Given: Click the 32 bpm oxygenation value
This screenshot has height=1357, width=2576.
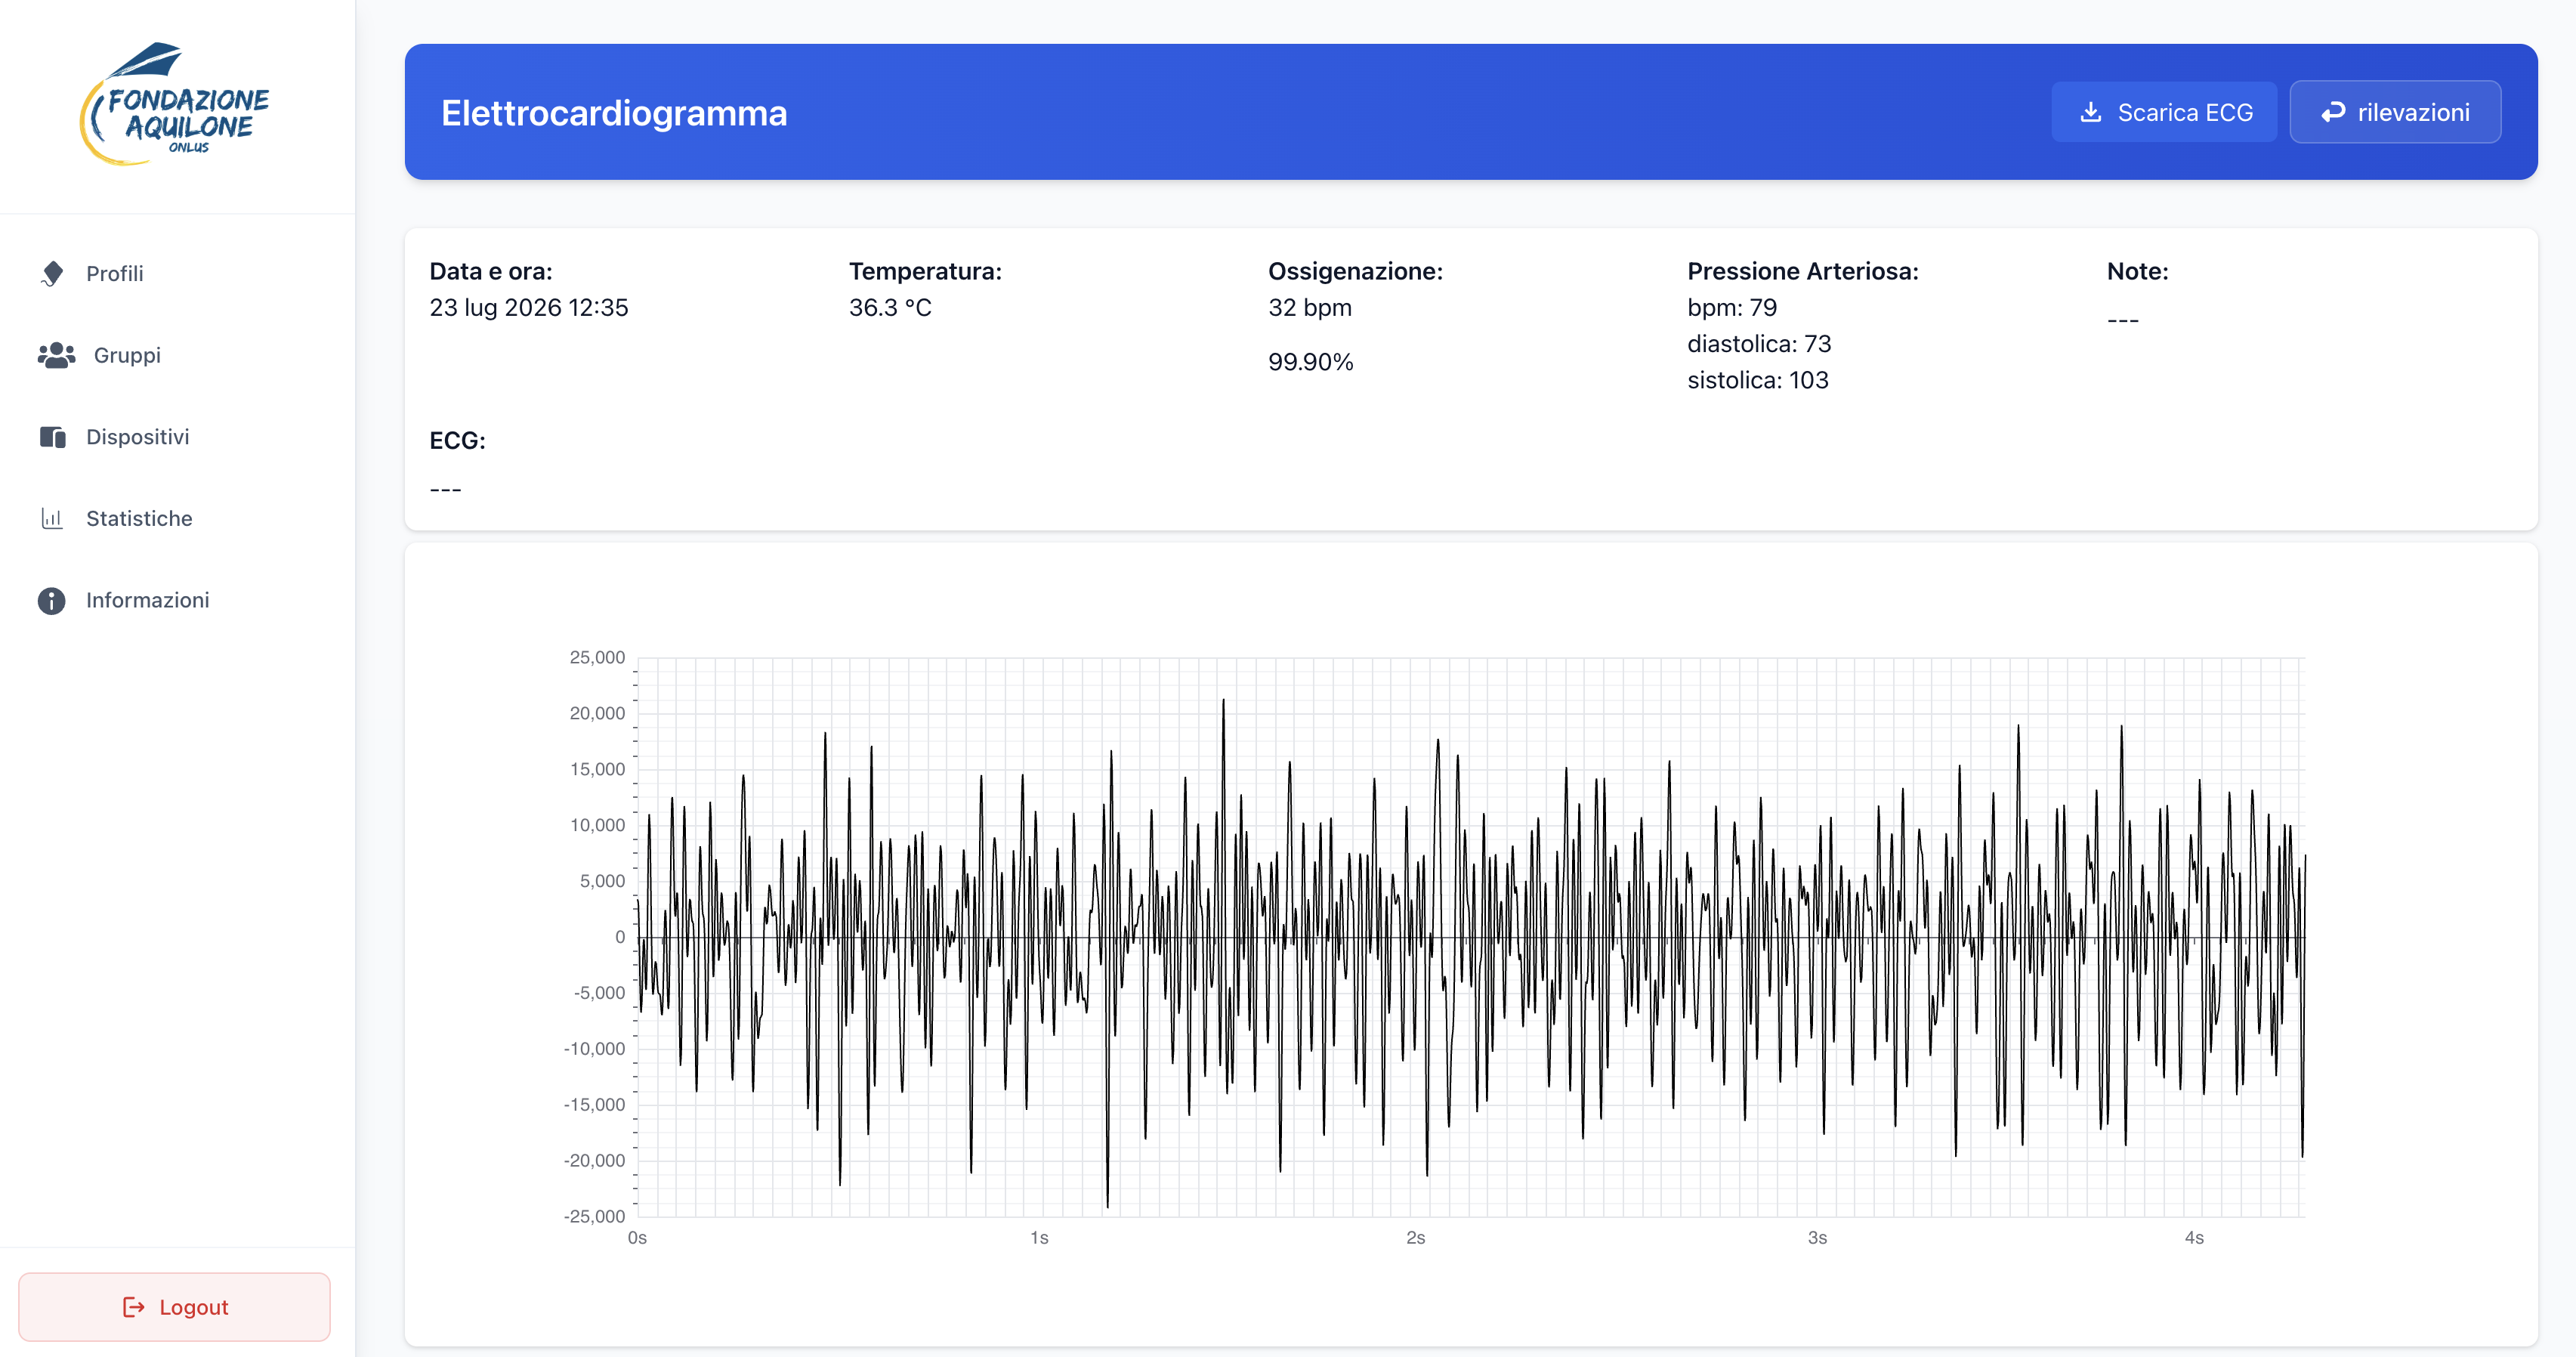Looking at the screenshot, I should pos(1310,308).
